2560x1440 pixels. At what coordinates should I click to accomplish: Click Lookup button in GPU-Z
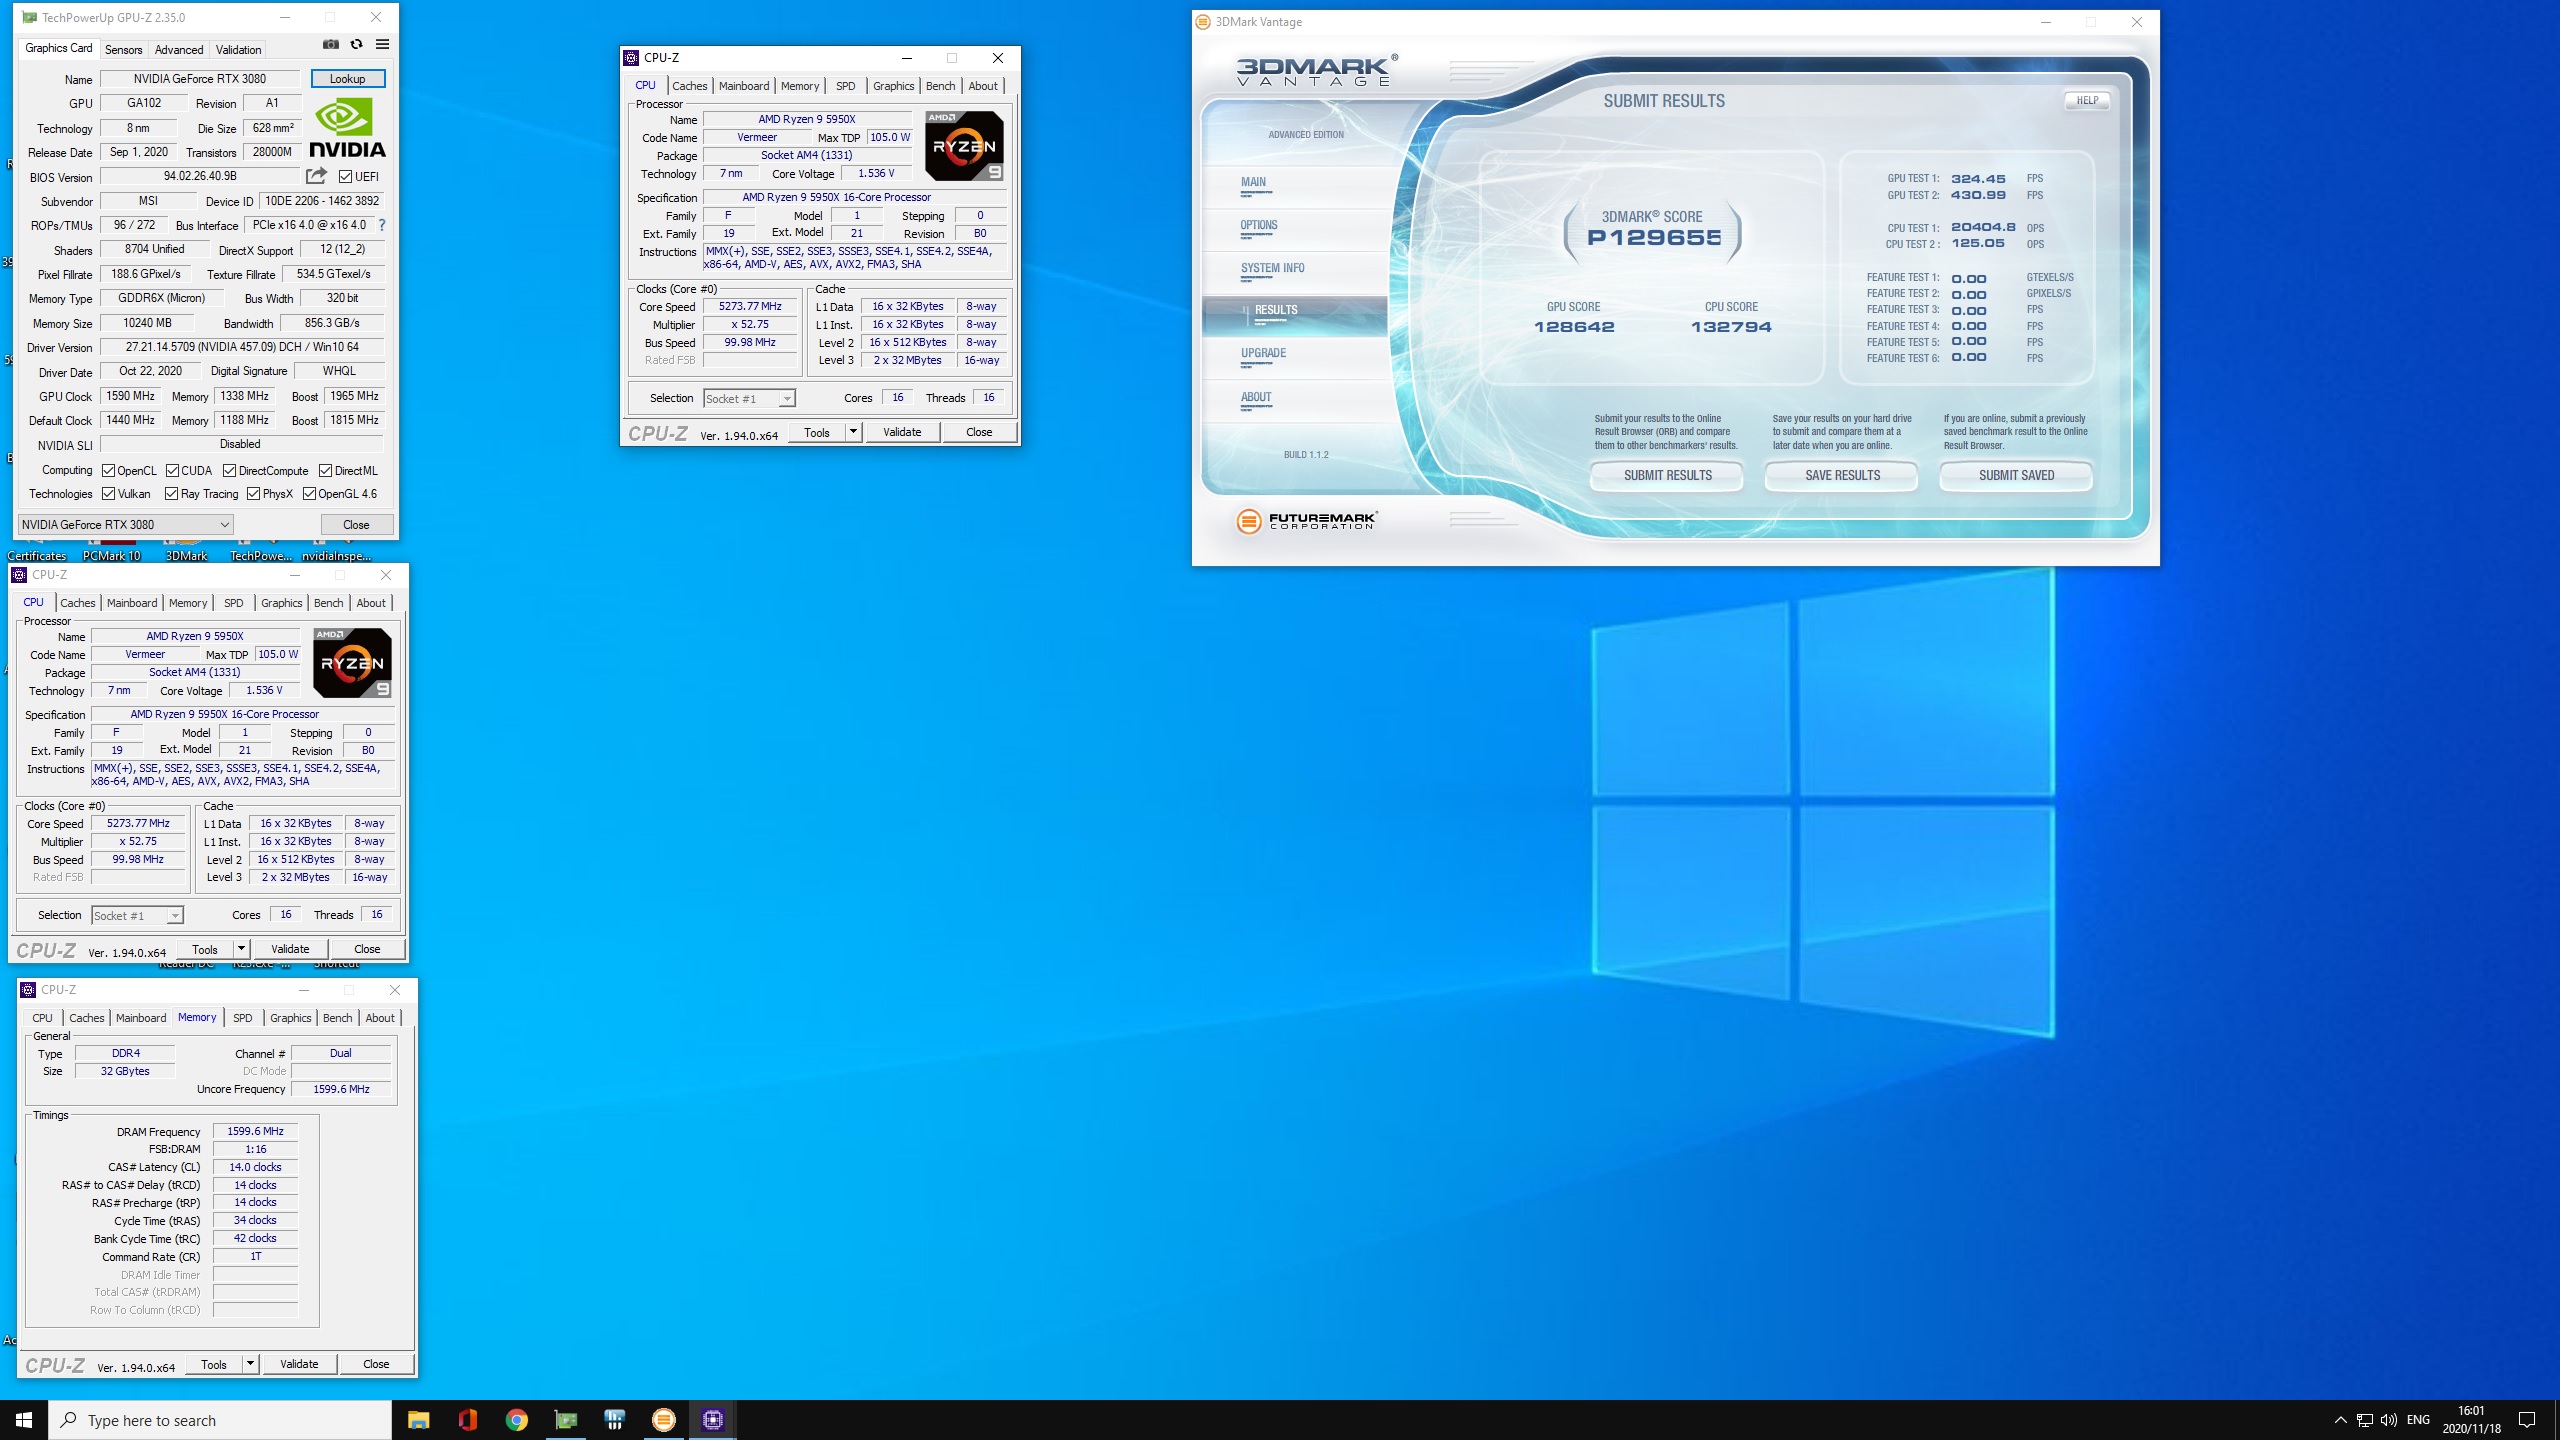click(347, 79)
